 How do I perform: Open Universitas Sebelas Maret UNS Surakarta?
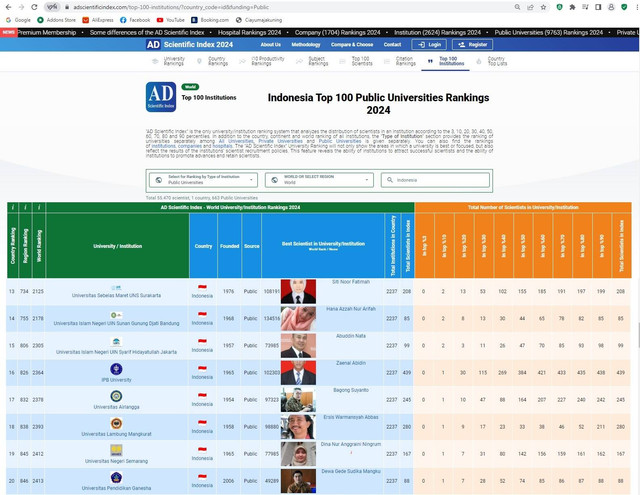[x=116, y=295]
